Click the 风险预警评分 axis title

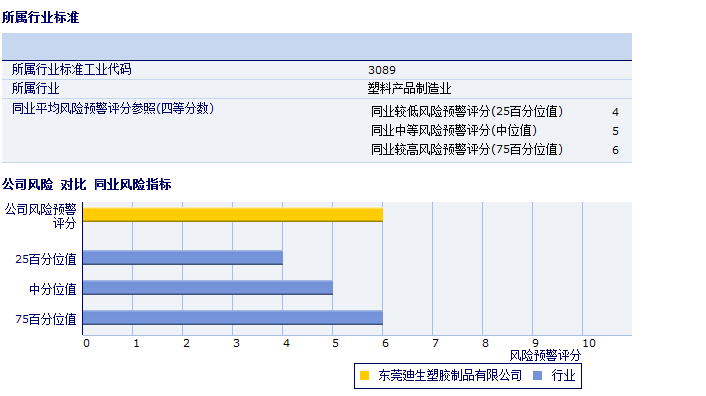click(x=545, y=356)
